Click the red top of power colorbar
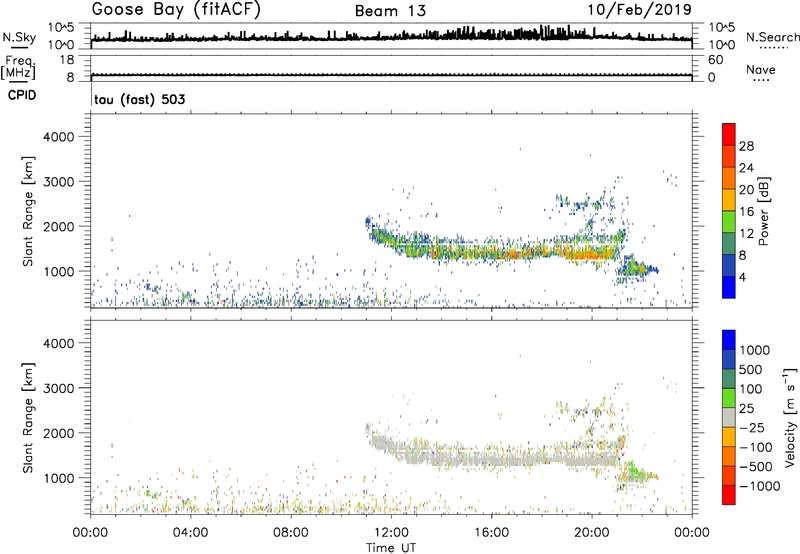 [x=729, y=134]
